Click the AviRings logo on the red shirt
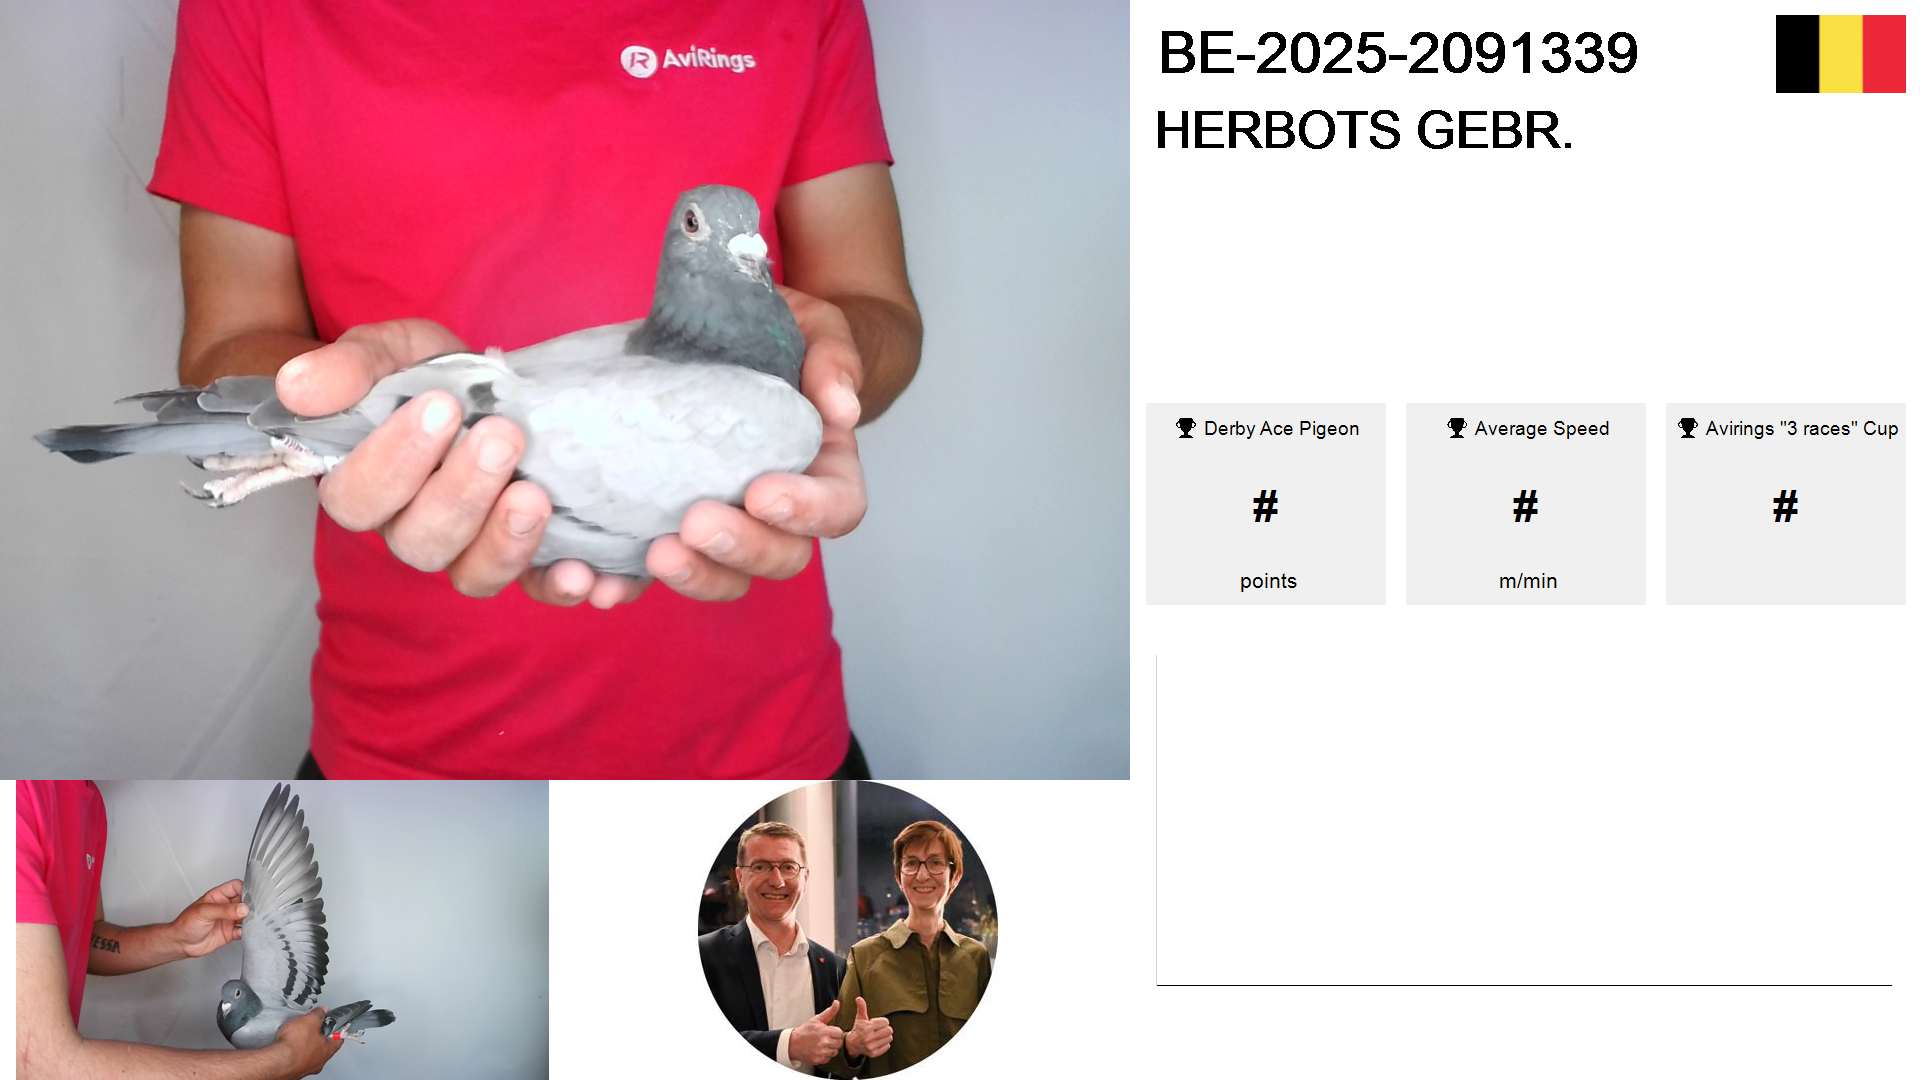Screen dimensions: 1920x1080 point(688,60)
